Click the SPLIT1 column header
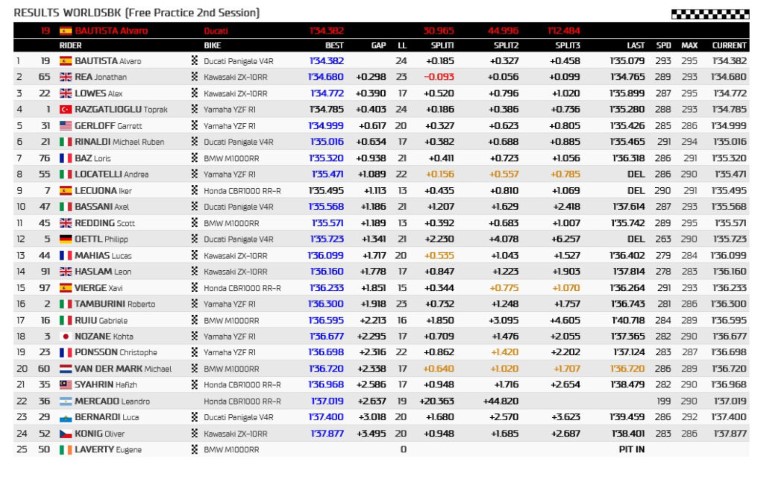 click(442, 45)
